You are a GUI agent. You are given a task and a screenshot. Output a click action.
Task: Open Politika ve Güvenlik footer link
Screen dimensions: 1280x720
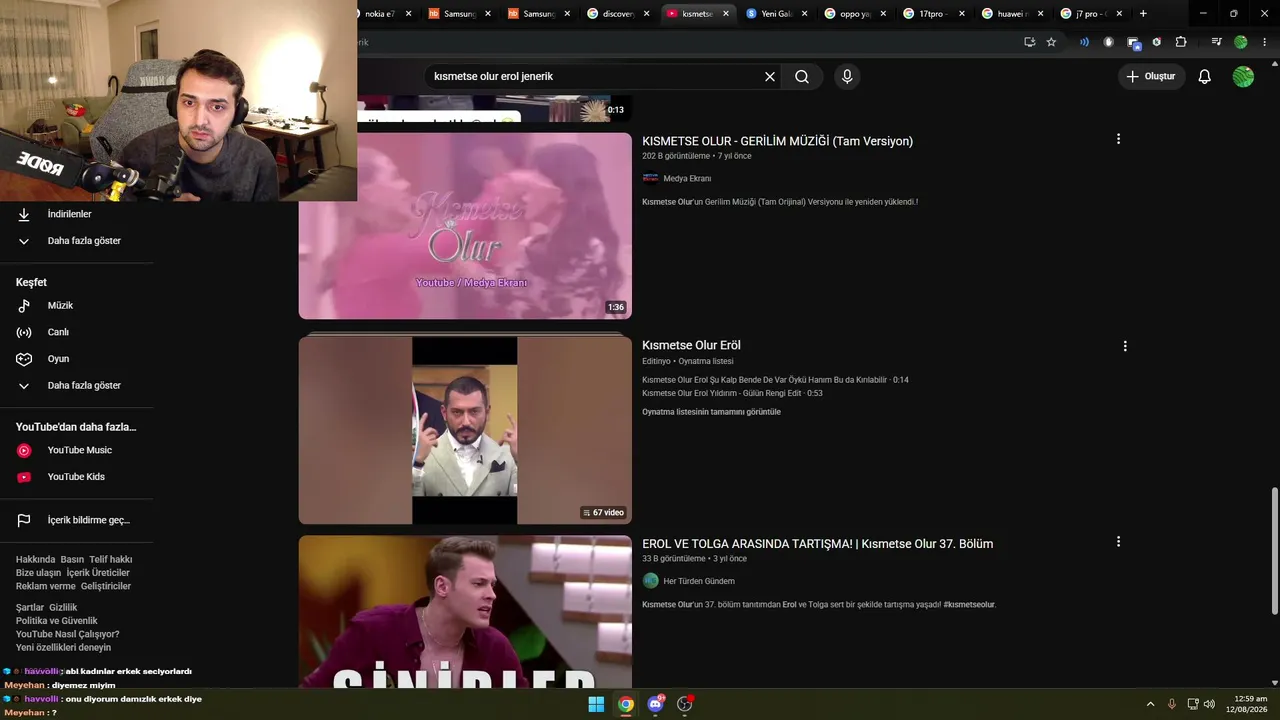[57, 621]
